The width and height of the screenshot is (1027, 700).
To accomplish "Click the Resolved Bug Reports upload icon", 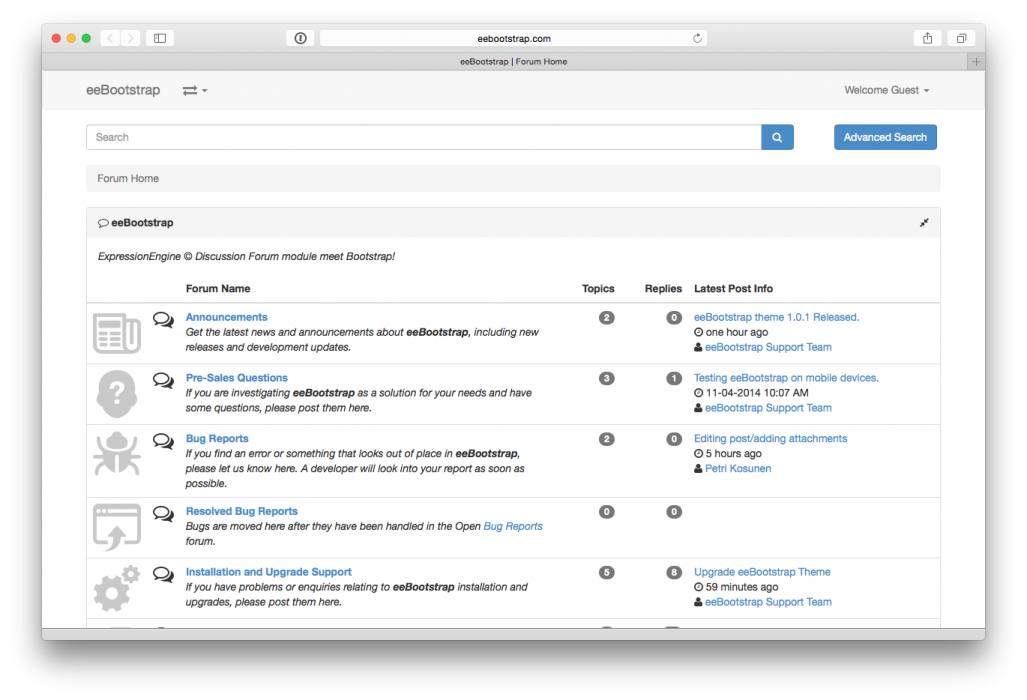I will click(x=117, y=527).
